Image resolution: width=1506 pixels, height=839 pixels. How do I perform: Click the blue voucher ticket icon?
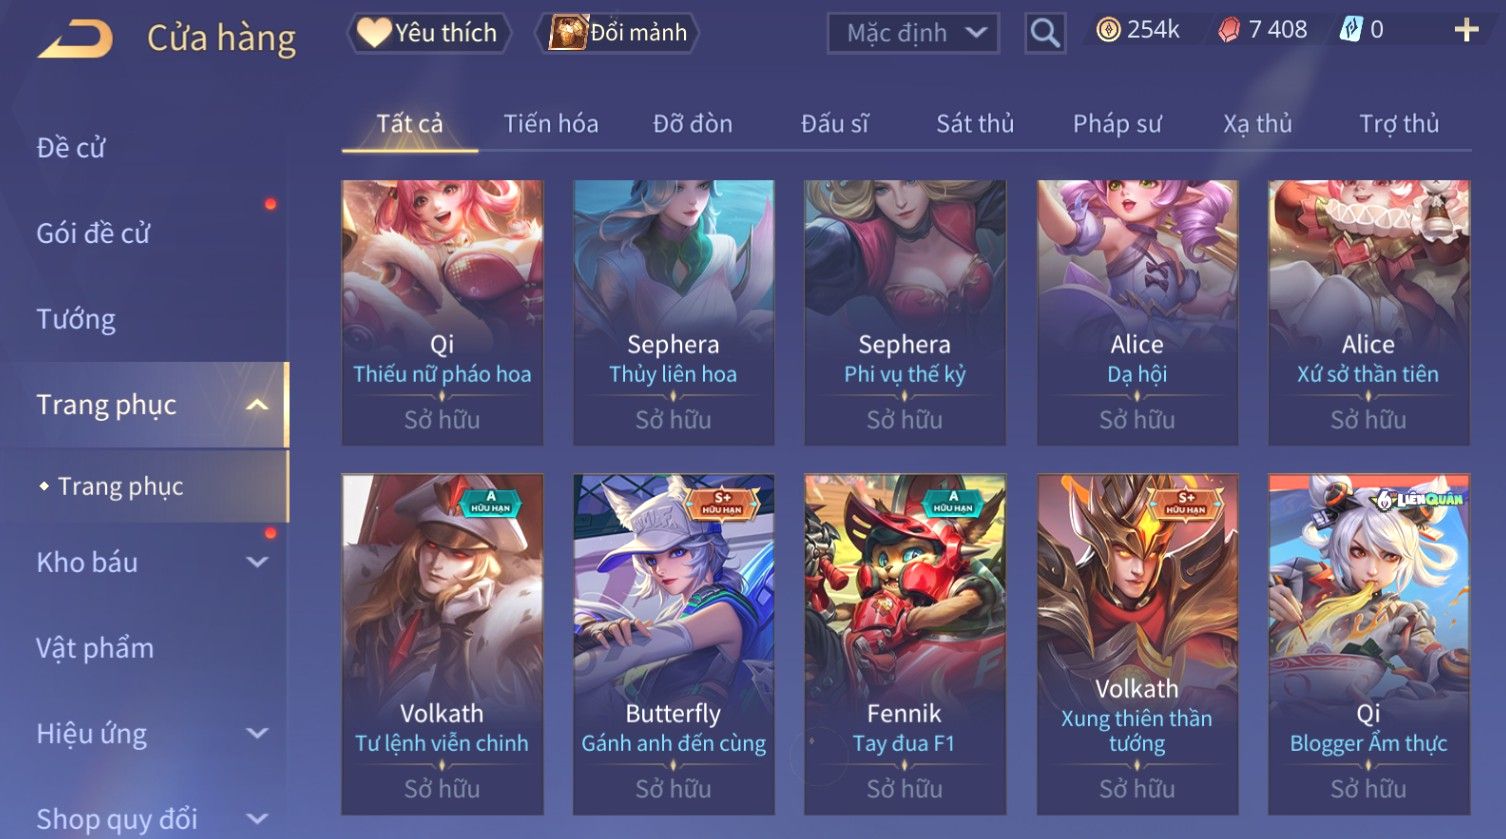[1350, 30]
